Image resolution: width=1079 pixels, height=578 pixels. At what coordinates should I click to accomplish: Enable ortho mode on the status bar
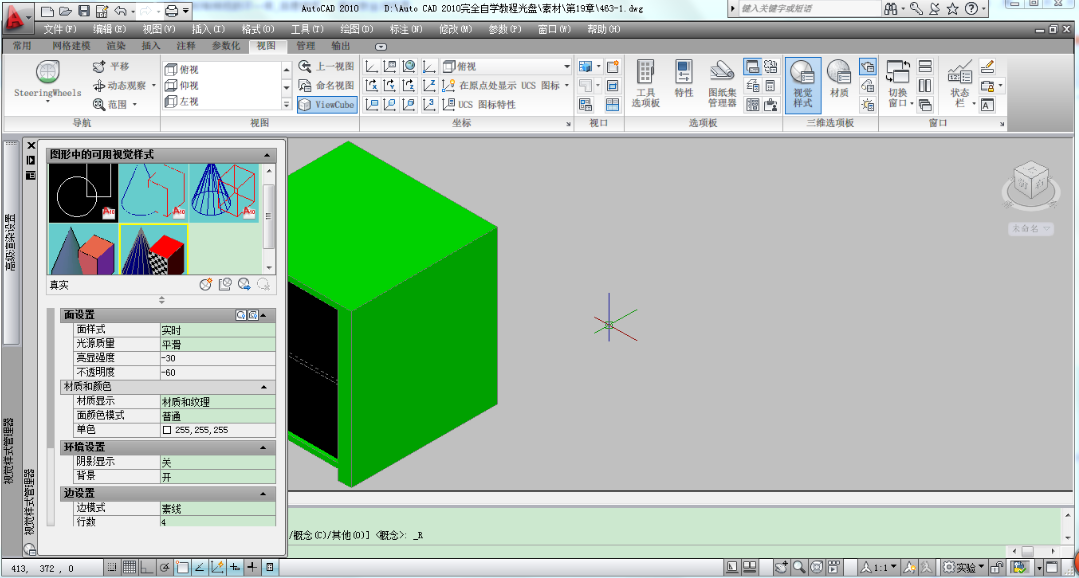tap(146, 566)
